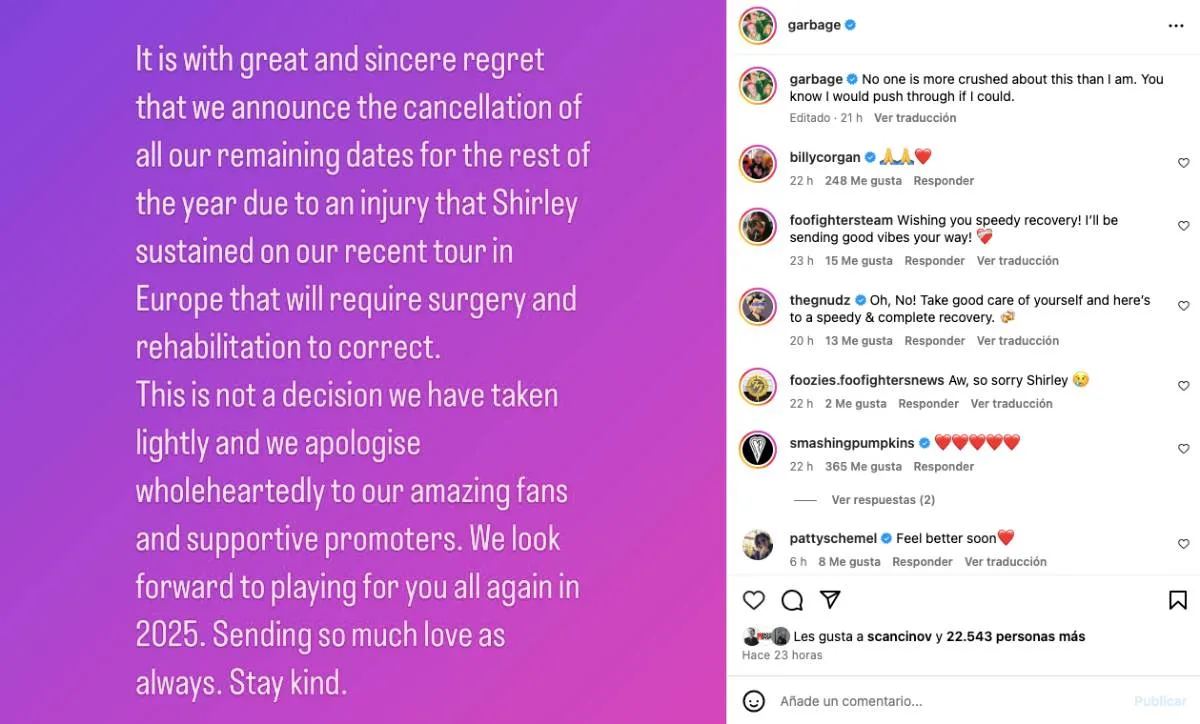Viewport: 1200px width, 724px height.
Task: Open billycorgan's profile picture
Action: tap(758, 164)
